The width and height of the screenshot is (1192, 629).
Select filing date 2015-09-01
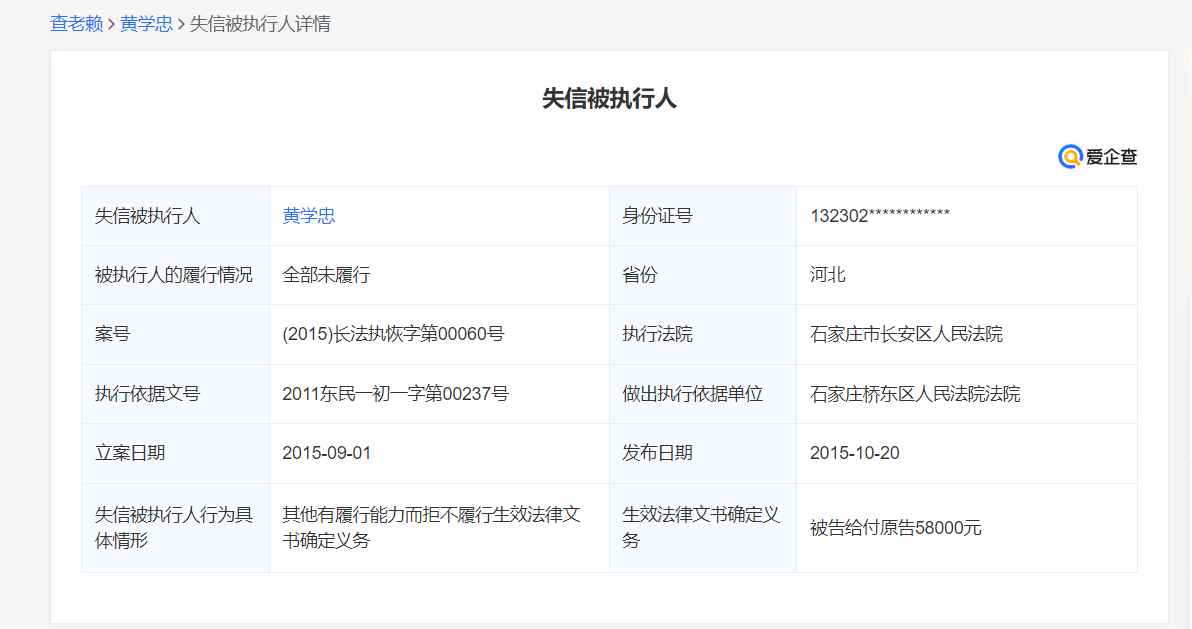coord(327,453)
